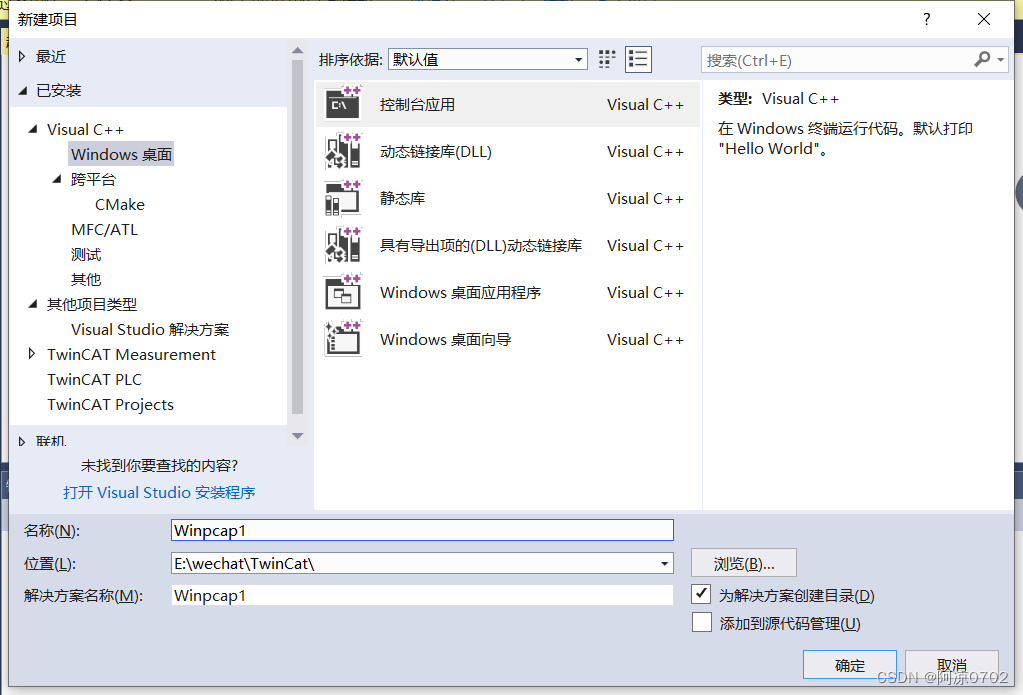The height and width of the screenshot is (695, 1023).
Task: Open the 排序依据 默认值 dropdown
Action: (x=487, y=59)
